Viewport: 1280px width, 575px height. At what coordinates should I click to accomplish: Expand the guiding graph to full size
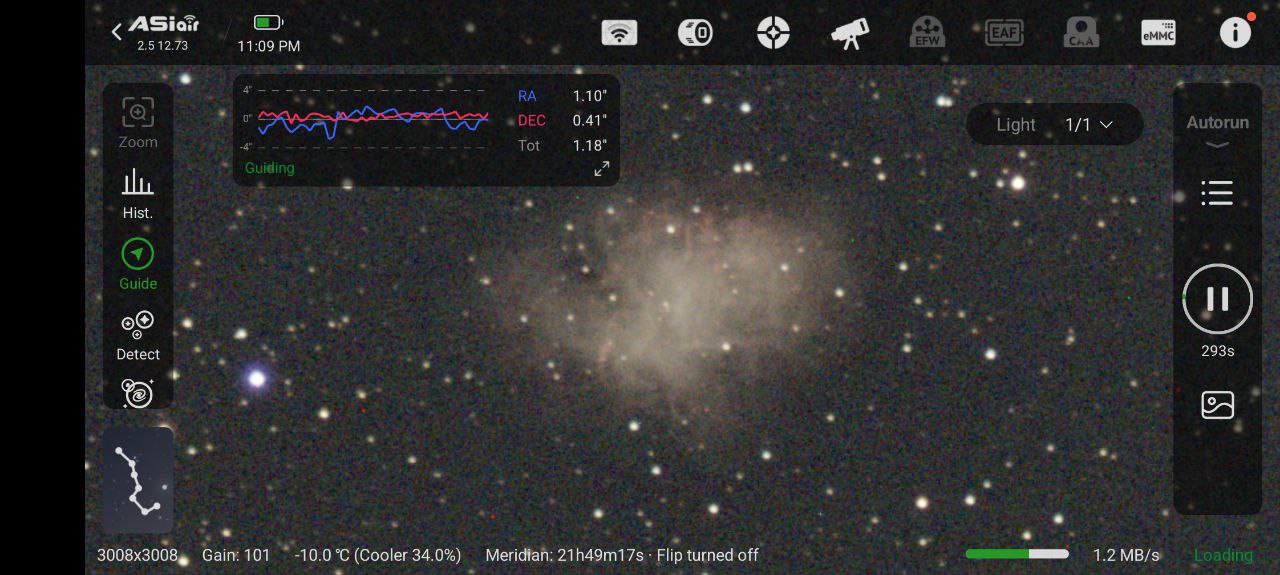pyautogui.click(x=601, y=169)
